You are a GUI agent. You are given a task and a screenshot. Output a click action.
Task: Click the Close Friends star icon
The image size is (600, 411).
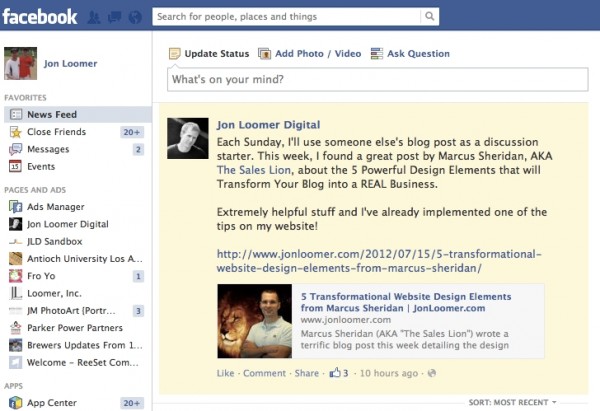coord(16,132)
